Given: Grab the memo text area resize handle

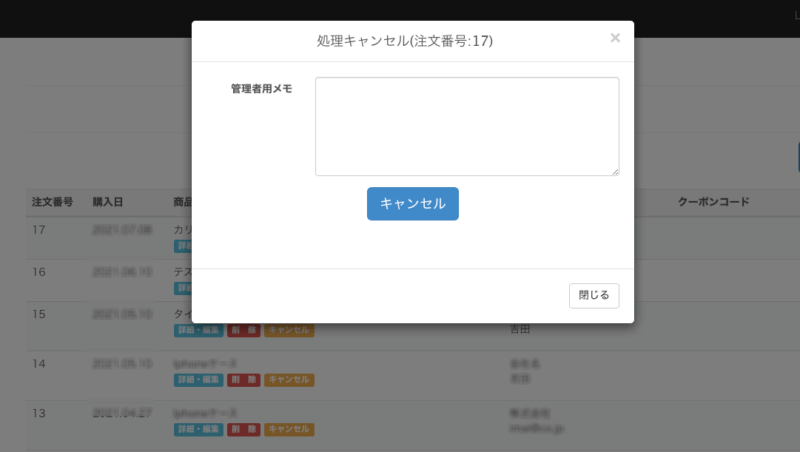Looking at the screenshot, I should click(x=614, y=171).
